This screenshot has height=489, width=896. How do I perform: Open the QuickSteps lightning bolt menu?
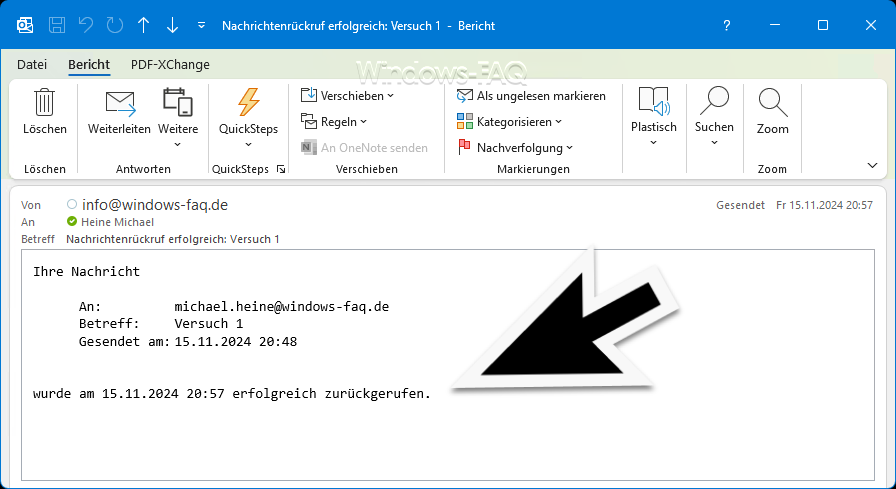click(x=249, y=118)
